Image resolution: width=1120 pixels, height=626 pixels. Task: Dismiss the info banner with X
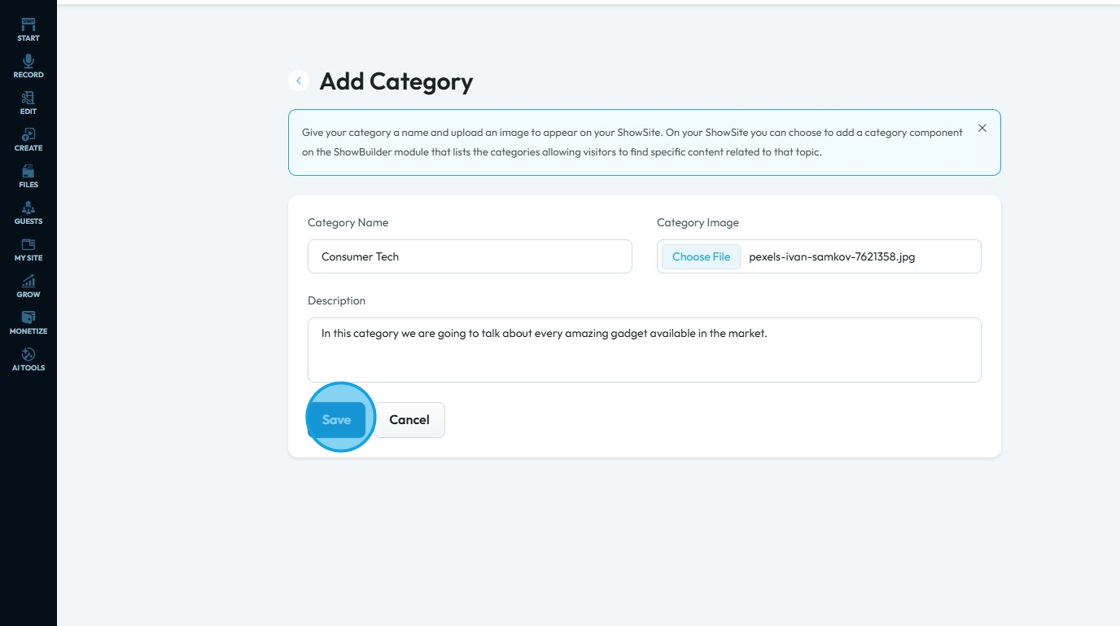point(982,128)
